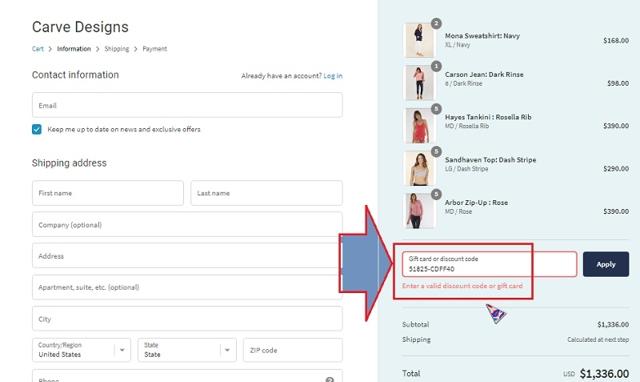This screenshot has width=640, height=382.
Task: Click the Sandhaven Top quantity badge
Action: [x=436, y=151]
